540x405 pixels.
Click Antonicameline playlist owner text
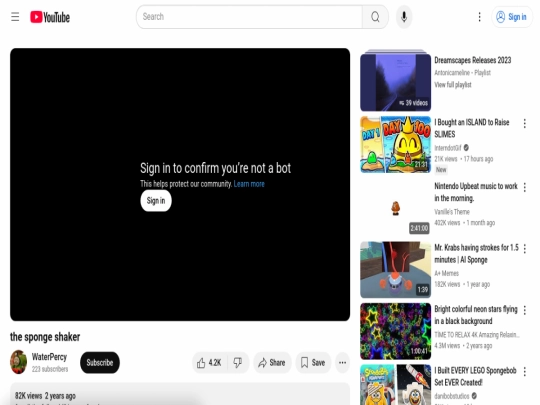point(452,73)
